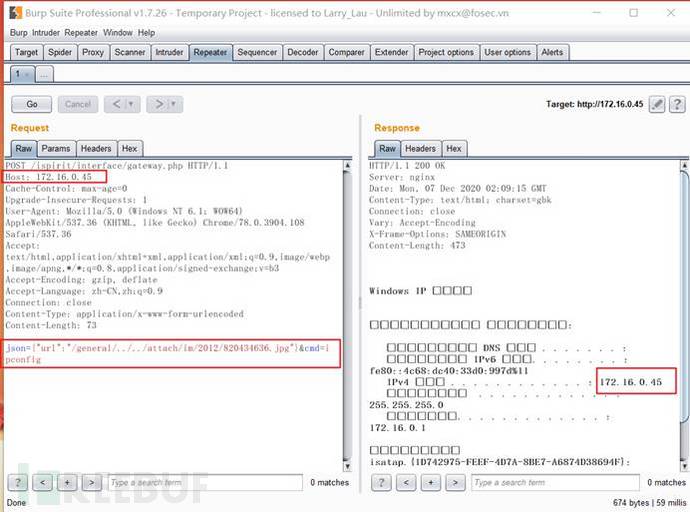The height and width of the screenshot is (512, 690).
Task: Click request search help '?' button
Action: (x=19, y=483)
